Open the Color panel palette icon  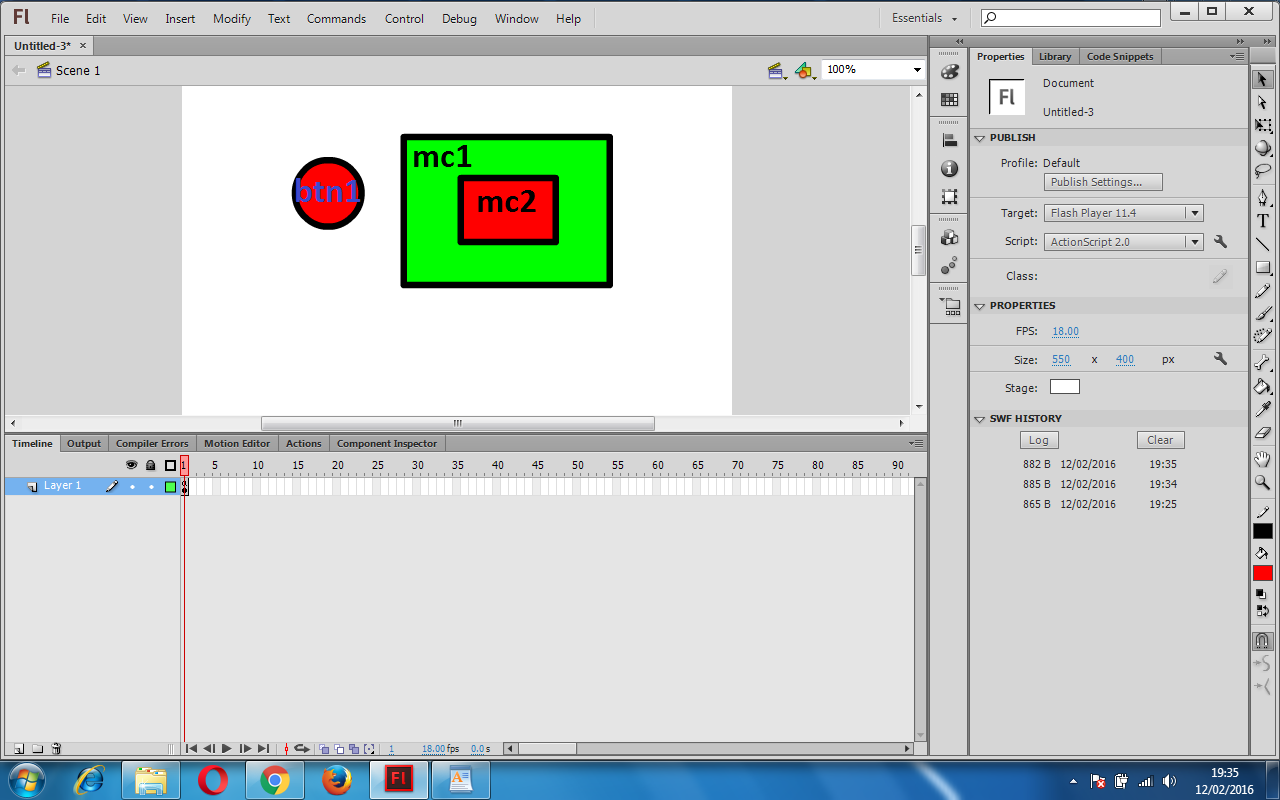(949, 72)
